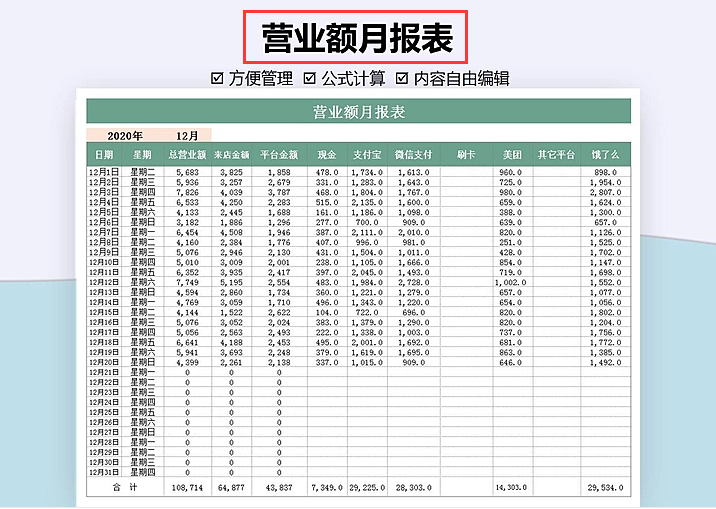Select 星期四 cell in 12月17日 row
The height and width of the screenshot is (509, 716).
tap(142, 333)
